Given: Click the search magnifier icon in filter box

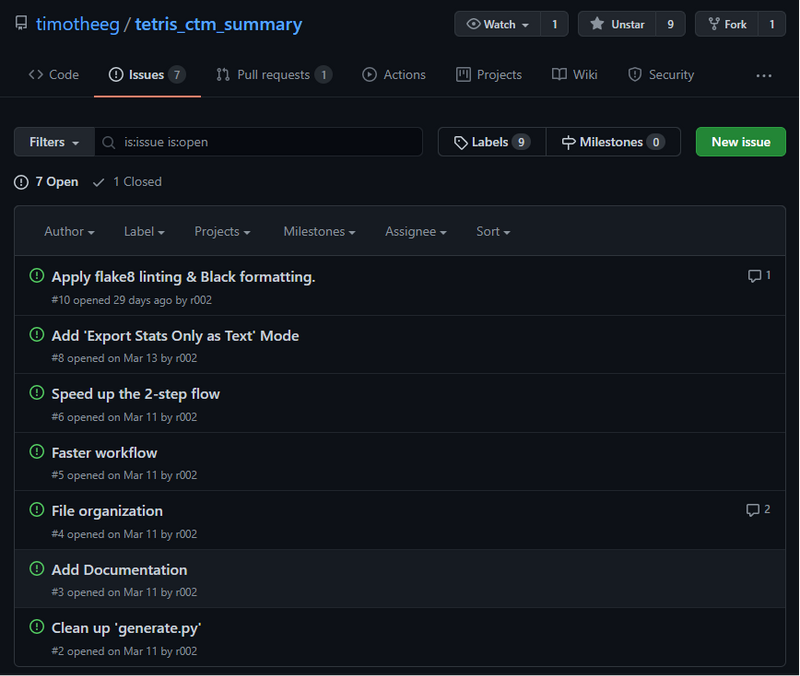Looking at the screenshot, I should (109, 142).
